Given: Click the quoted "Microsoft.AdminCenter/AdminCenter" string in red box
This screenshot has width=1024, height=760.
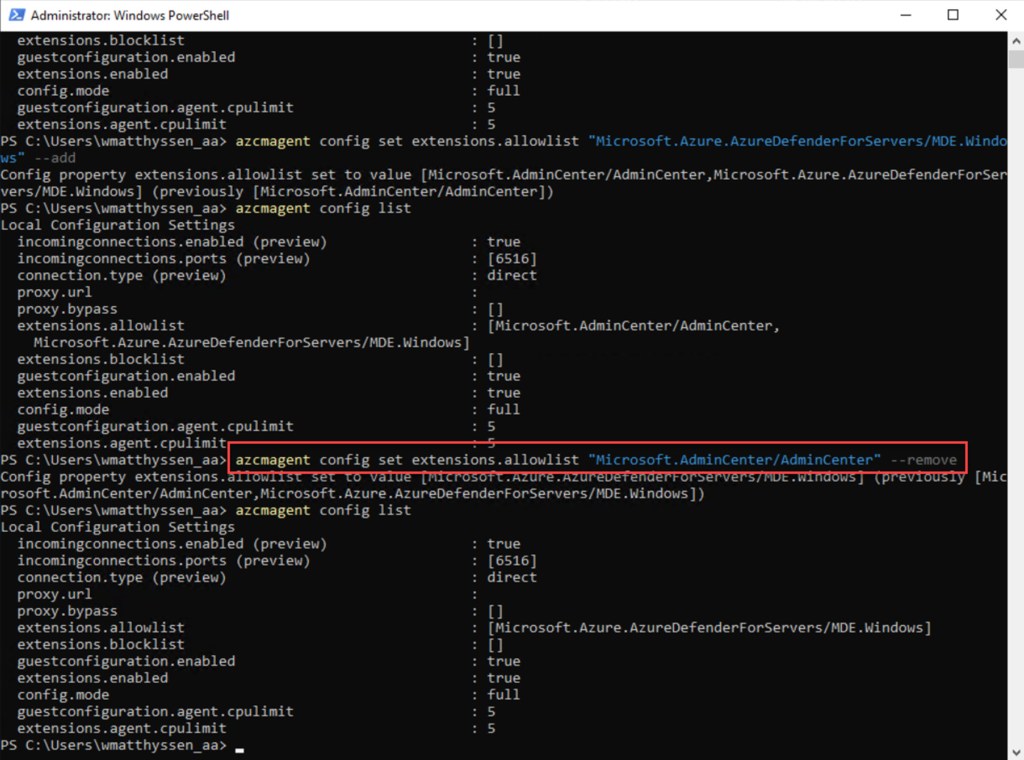Looking at the screenshot, I should click(734, 460).
